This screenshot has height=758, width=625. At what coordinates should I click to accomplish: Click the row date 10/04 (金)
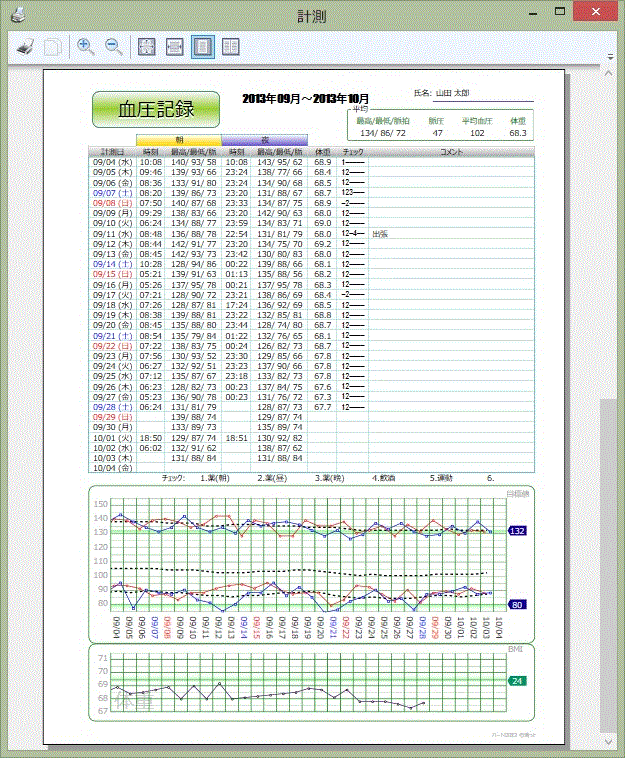click(x=113, y=468)
